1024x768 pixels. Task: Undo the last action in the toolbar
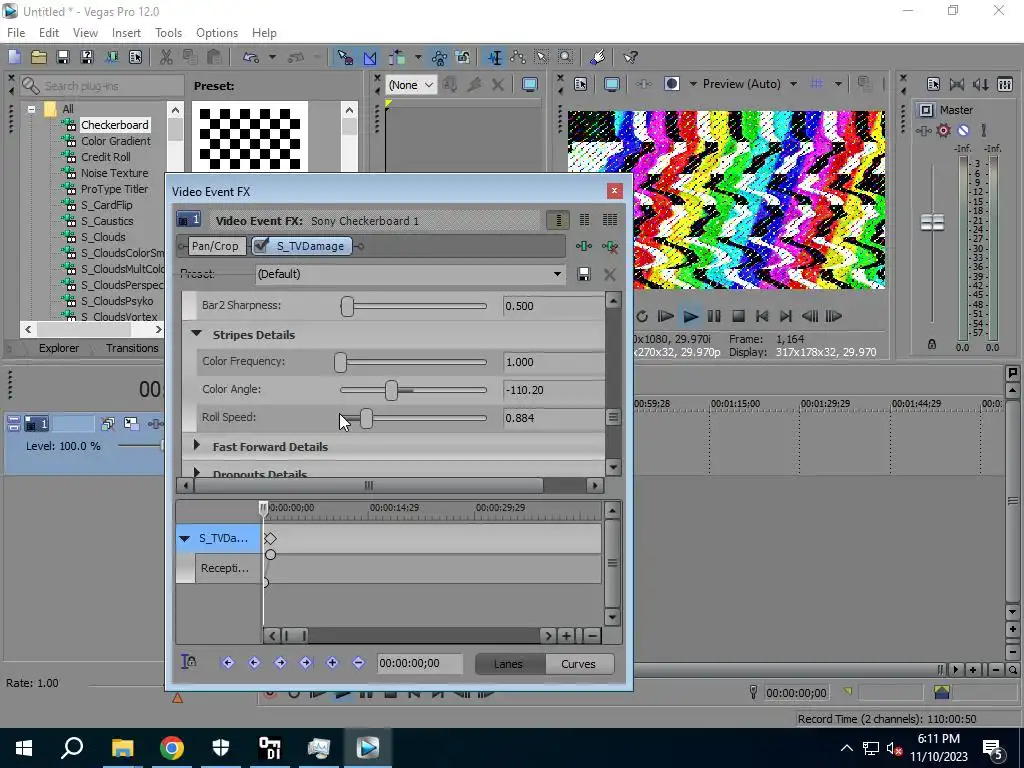click(x=251, y=57)
